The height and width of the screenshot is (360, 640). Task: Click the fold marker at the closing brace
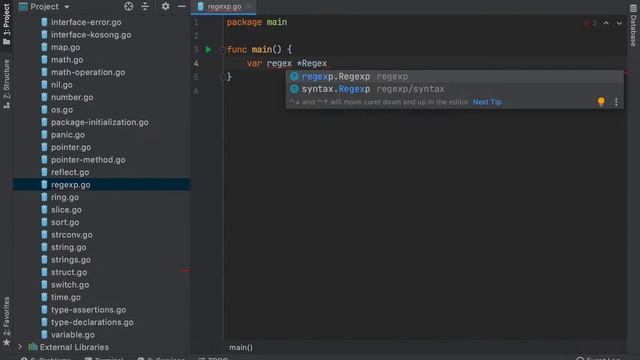point(222,77)
